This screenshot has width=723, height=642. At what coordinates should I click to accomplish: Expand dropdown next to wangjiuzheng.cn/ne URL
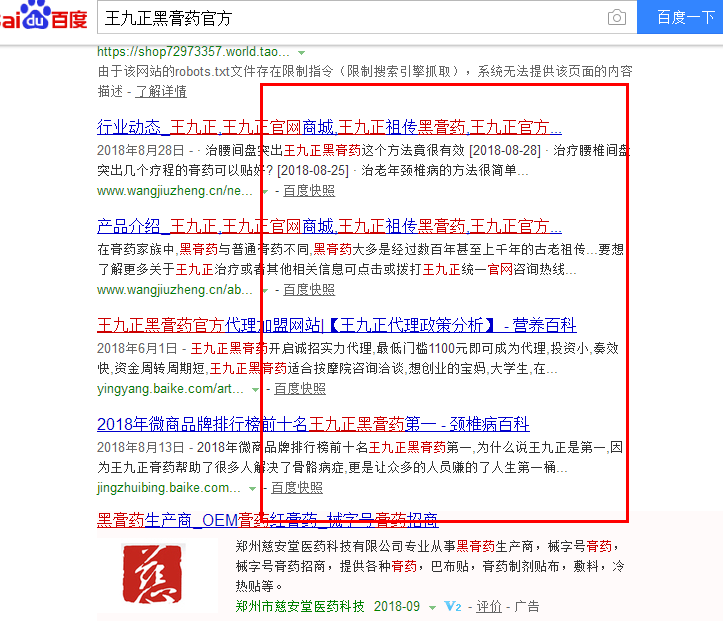click(265, 191)
